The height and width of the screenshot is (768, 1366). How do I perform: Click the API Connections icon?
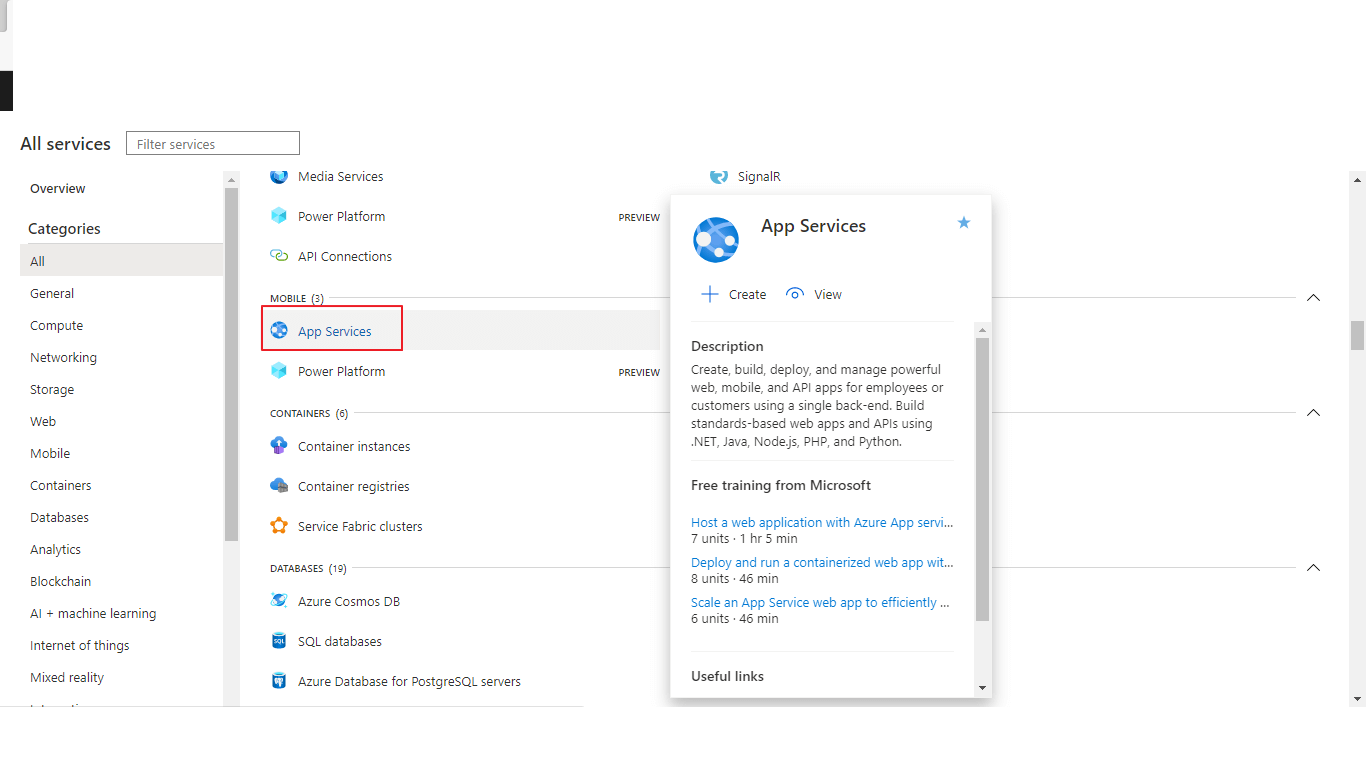[279, 256]
